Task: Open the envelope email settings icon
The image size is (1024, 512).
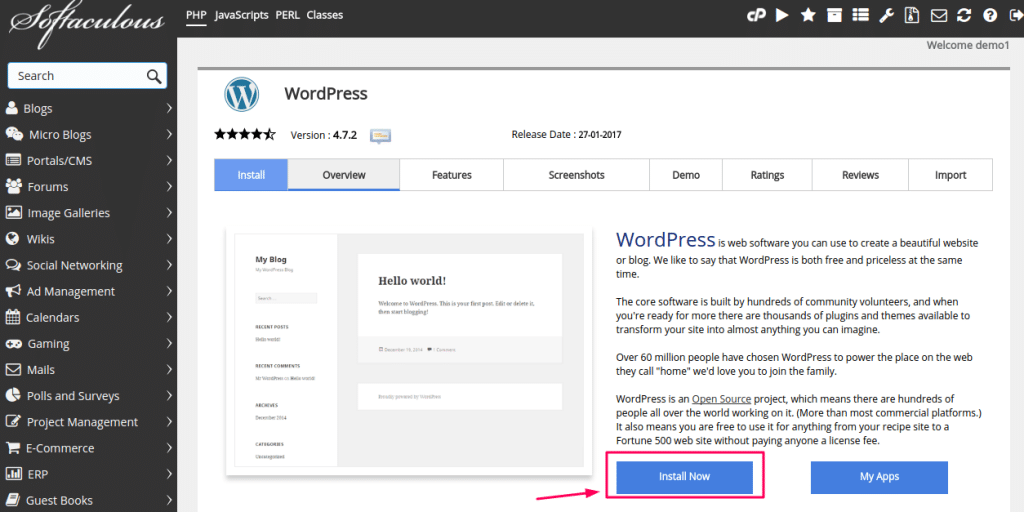Action: click(938, 15)
